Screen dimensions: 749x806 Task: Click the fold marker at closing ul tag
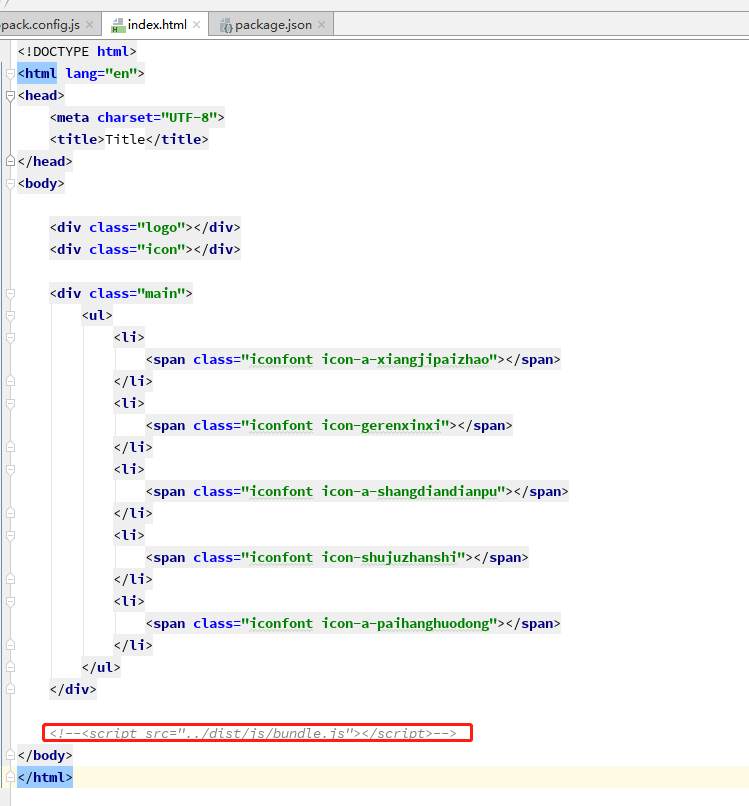10,667
